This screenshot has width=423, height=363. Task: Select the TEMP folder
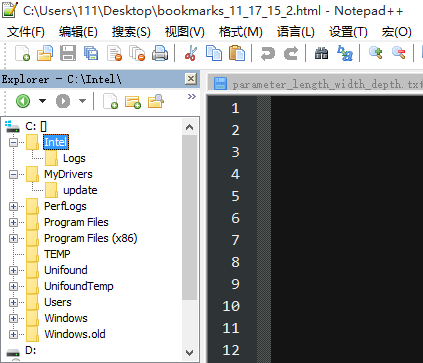pyautogui.click(x=57, y=254)
